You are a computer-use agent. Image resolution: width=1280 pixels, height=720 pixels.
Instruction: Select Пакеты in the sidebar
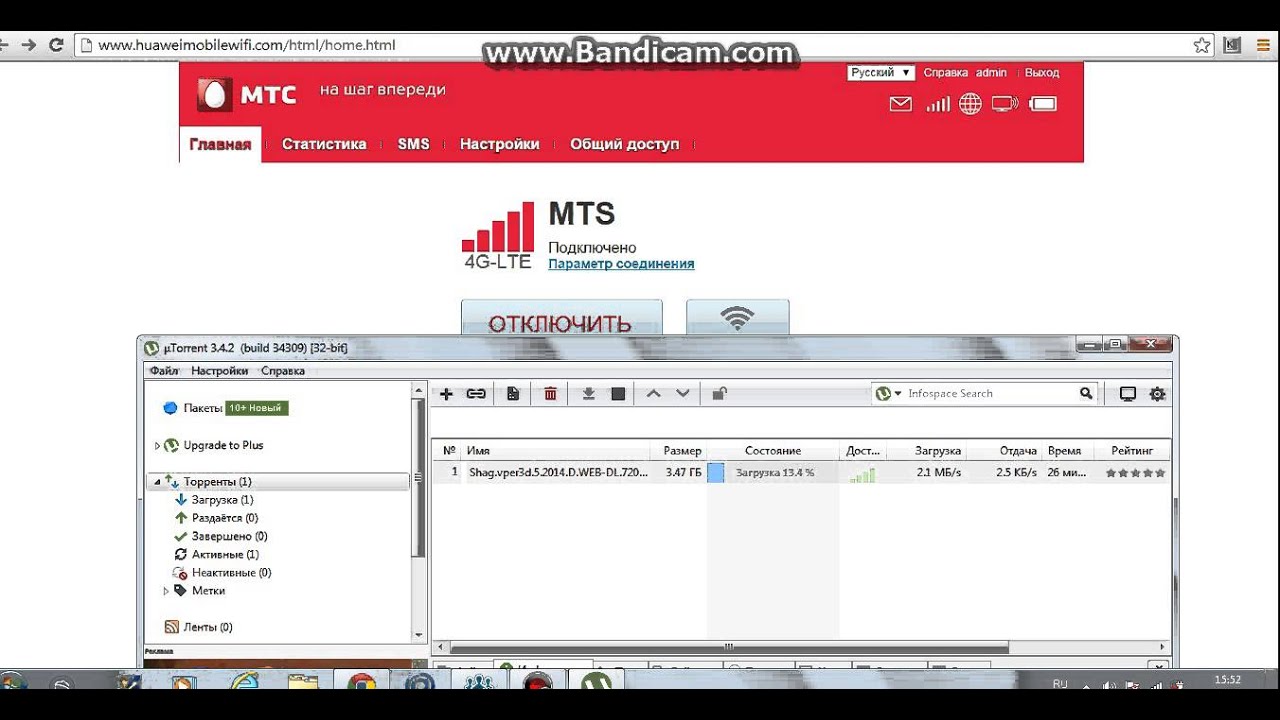(203, 408)
